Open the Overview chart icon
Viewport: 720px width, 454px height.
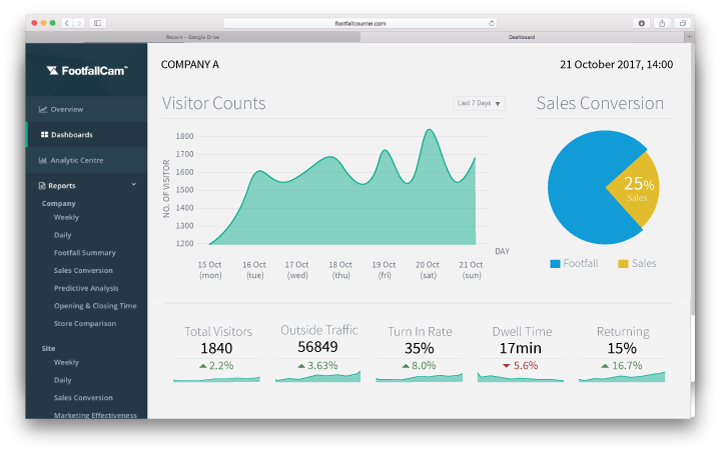pyautogui.click(x=43, y=109)
